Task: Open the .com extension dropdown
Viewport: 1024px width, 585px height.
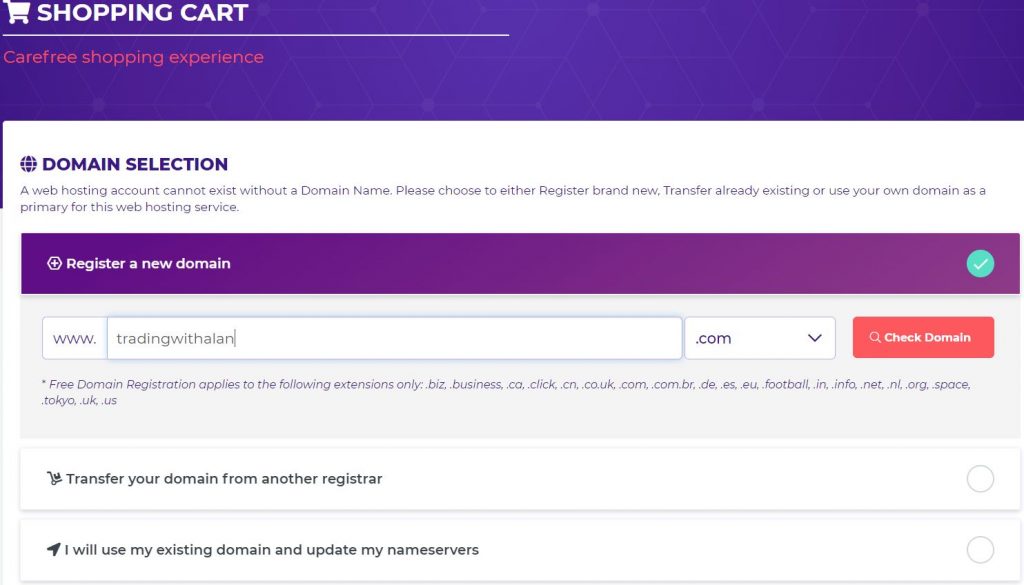Action: 759,338
